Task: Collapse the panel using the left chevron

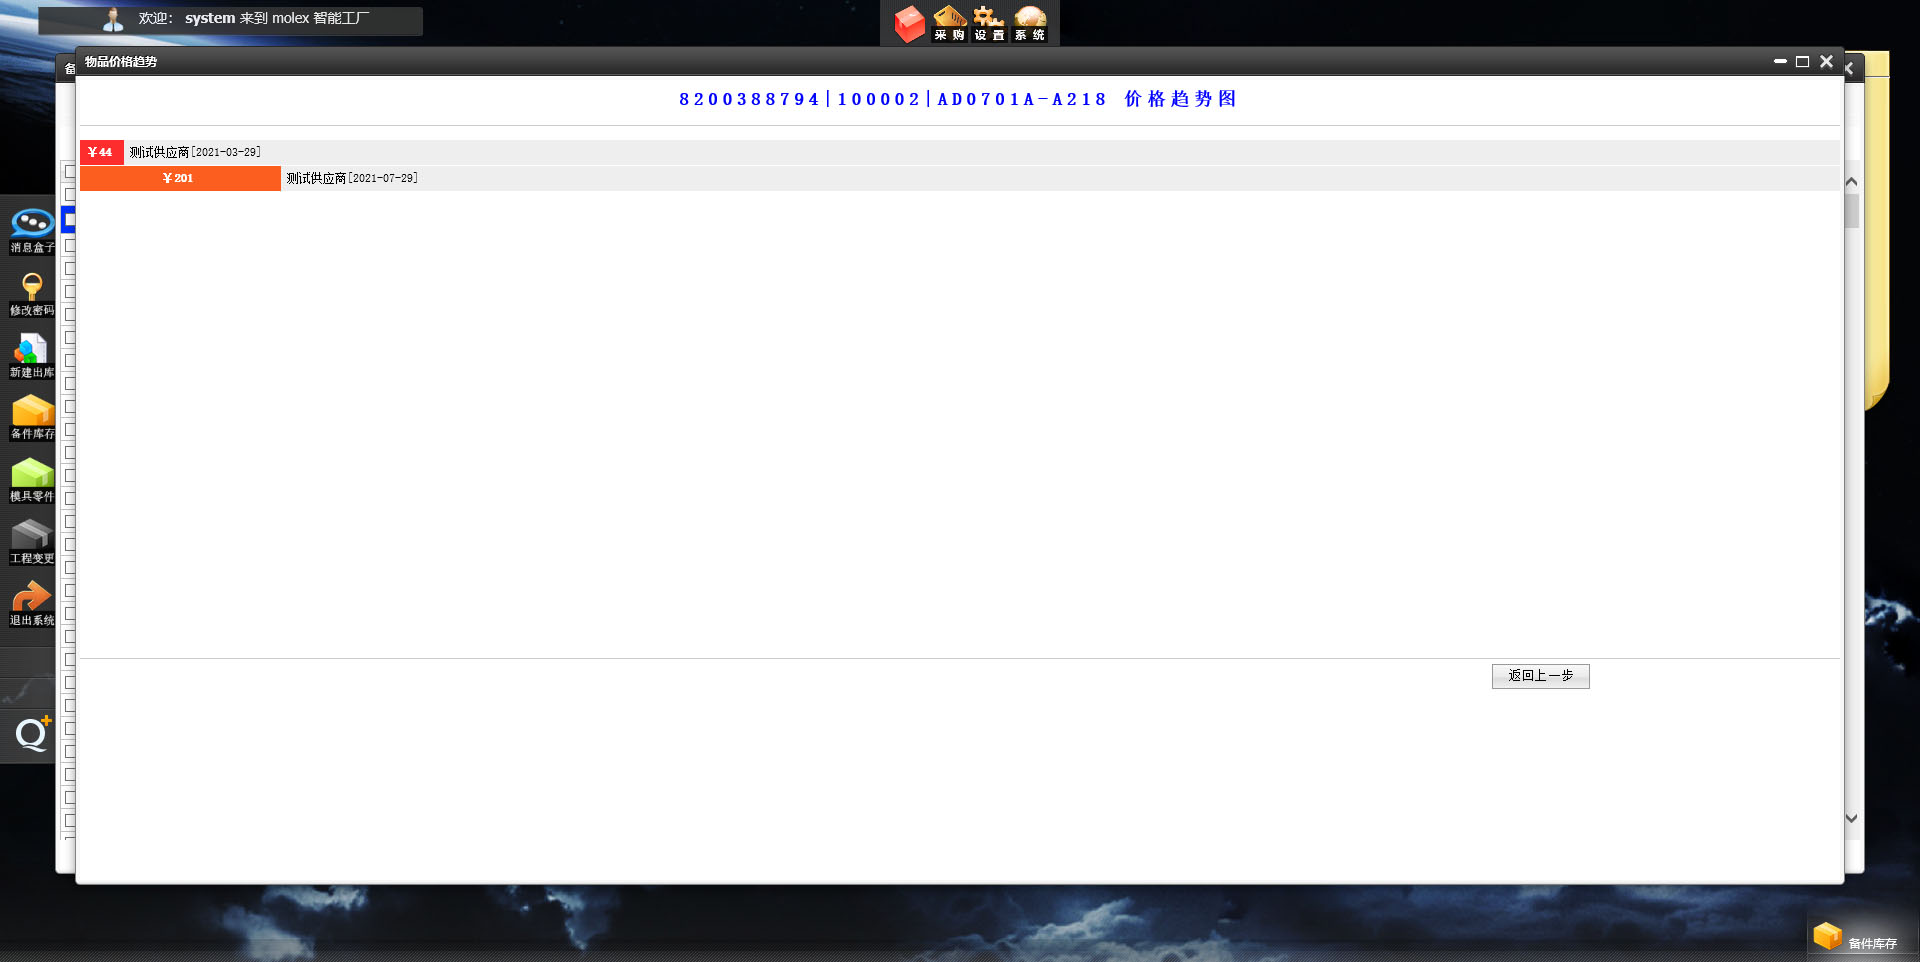Action: tap(1850, 69)
